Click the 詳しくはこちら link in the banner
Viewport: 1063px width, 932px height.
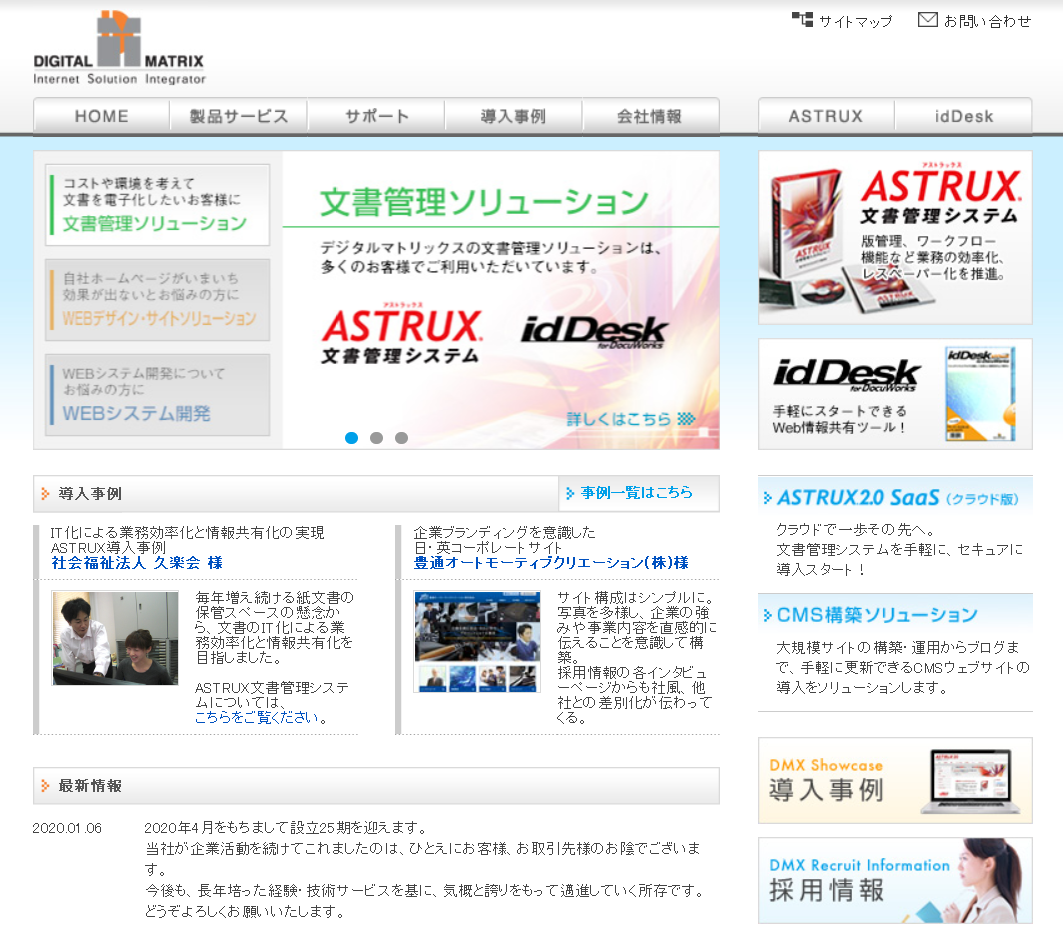point(630,419)
